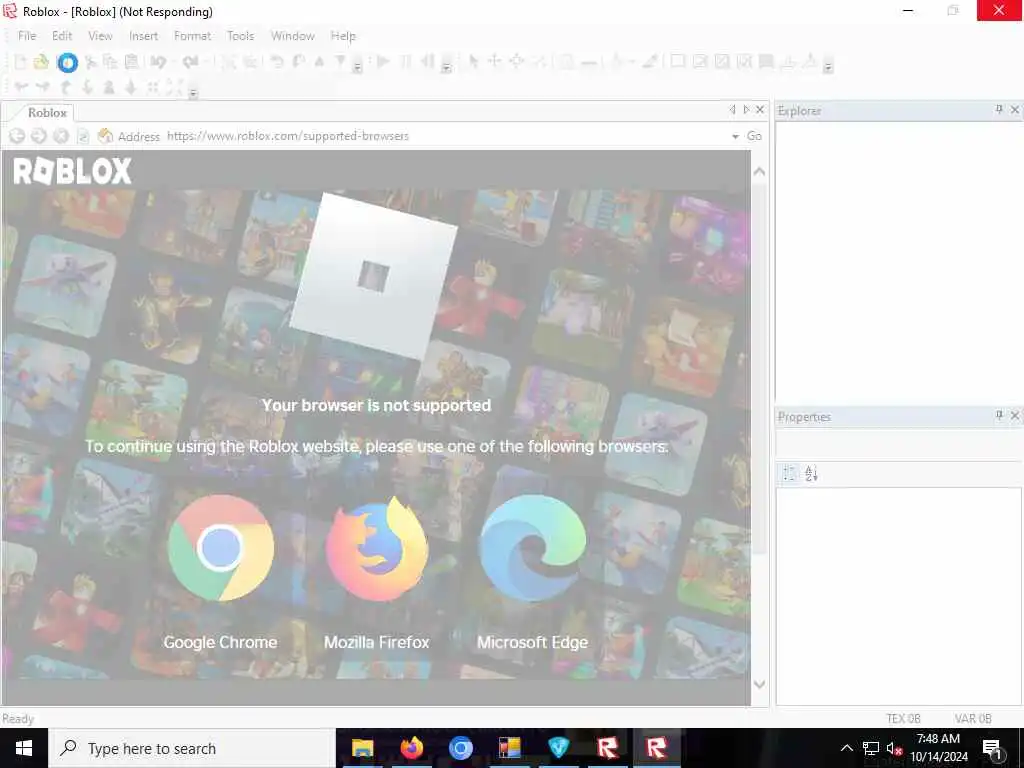Viewport: 1024px width, 768px height.
Task: Select the Move crosshair tool
Action: pyautogui.click(x=495, y=62)
